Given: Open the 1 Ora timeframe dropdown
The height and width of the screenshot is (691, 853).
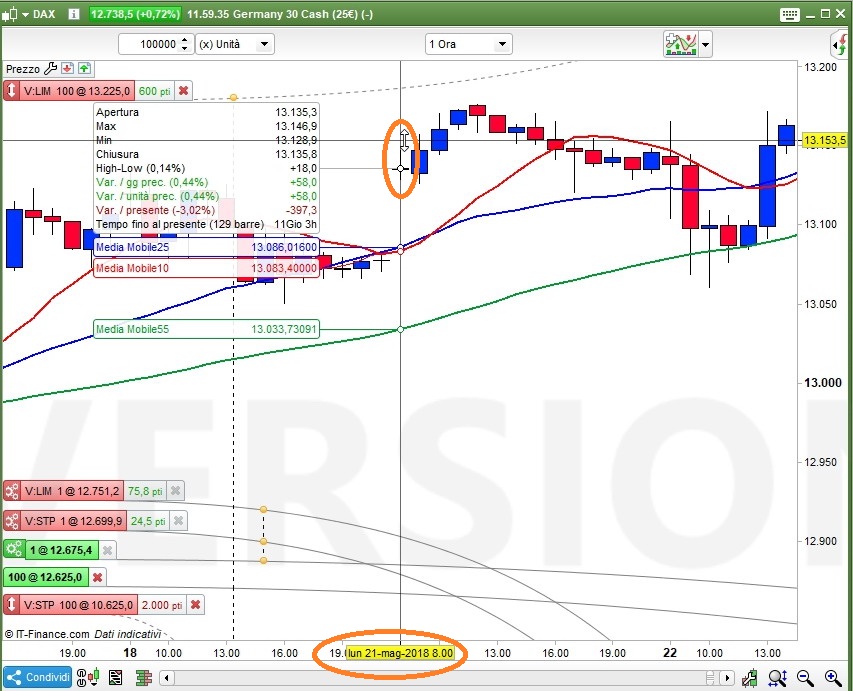Looking at the screenshot, I should tap(468, 44).
